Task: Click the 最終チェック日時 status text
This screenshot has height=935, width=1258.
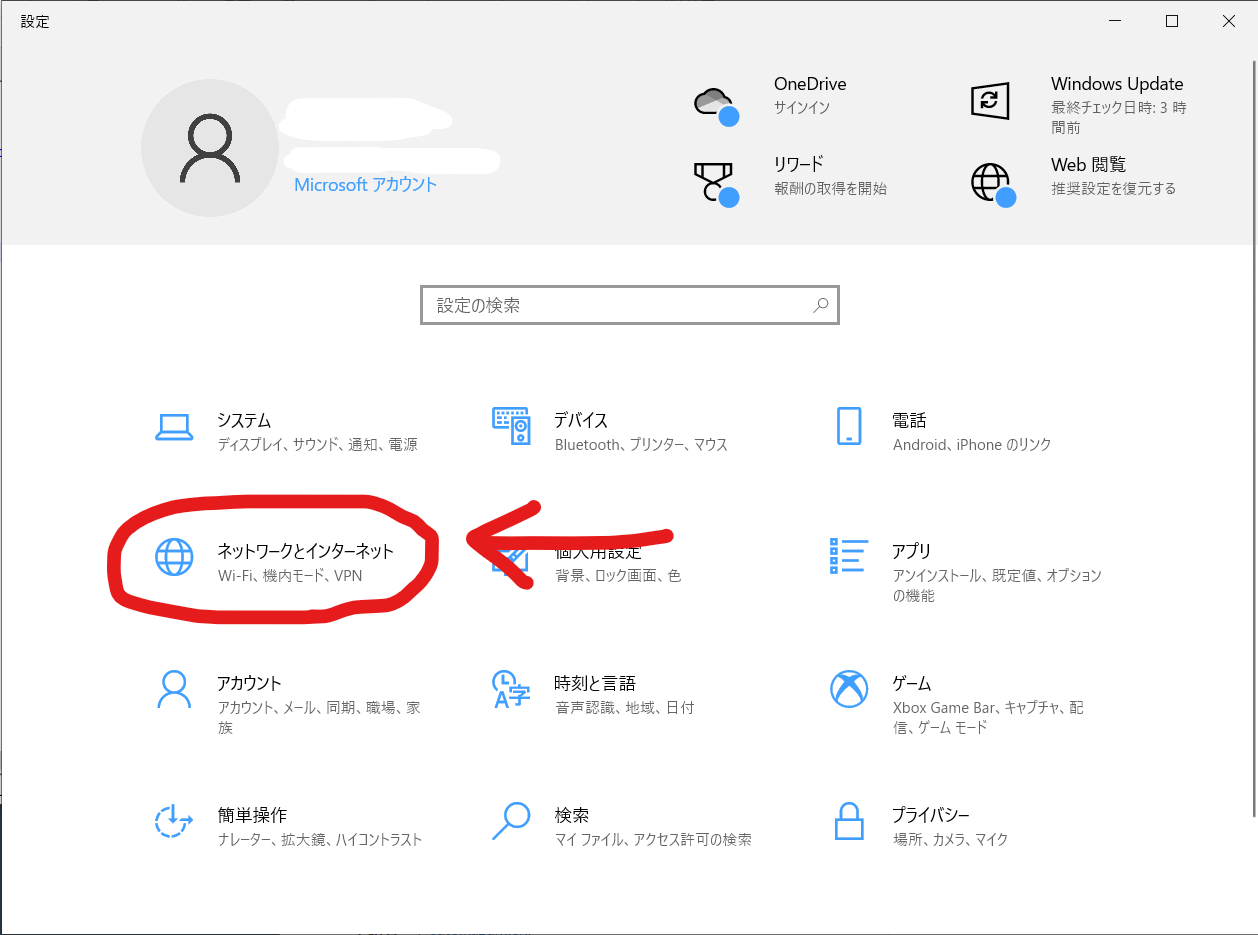Action: [1118, 118]
